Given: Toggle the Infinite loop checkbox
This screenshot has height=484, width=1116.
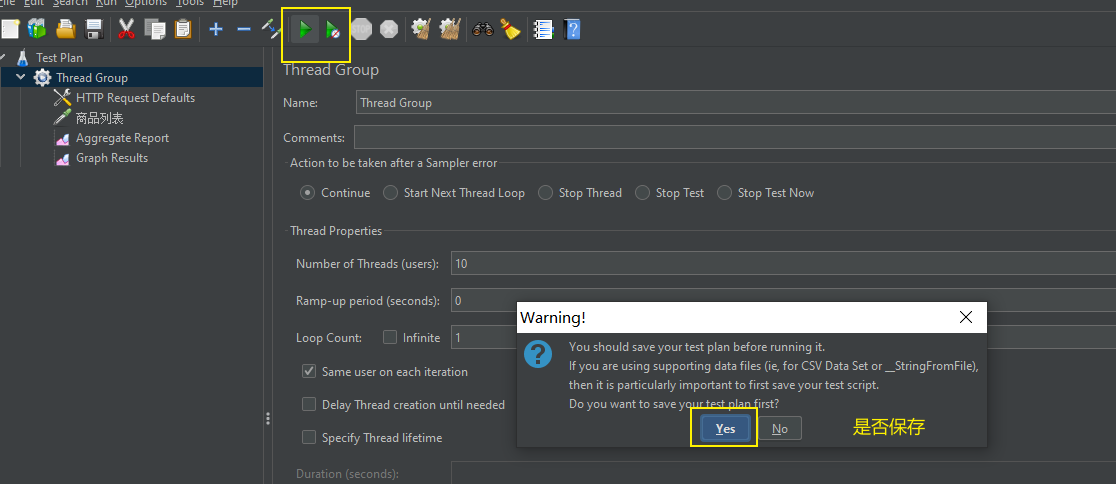Looking at the screenshot, I should pyautogui.click(x=389, y=337).
